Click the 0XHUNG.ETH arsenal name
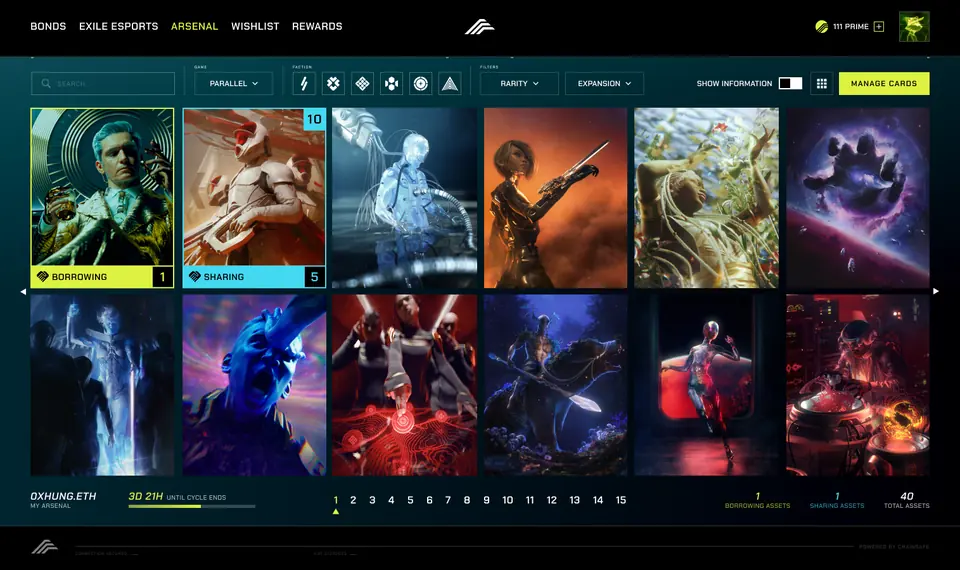Image resolution: width=960 pixels, height=570 pixels. point(63,496)
